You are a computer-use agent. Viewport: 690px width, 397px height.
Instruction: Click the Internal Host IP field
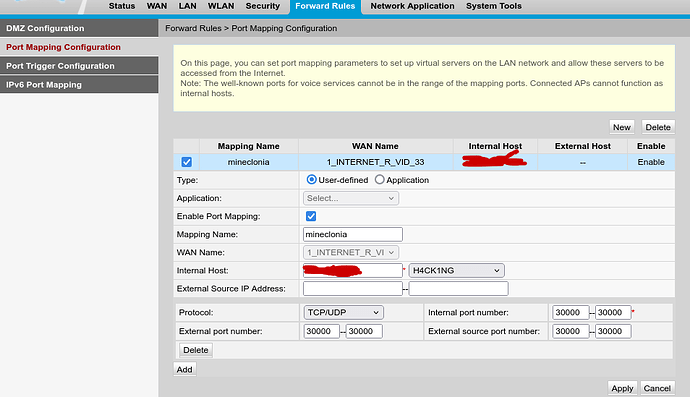pyautogui.click(x=352, y=270)
